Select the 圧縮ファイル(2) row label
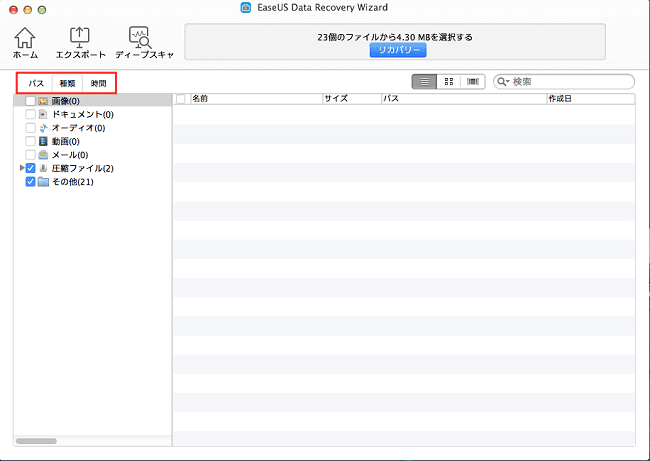 coord(82,168)
